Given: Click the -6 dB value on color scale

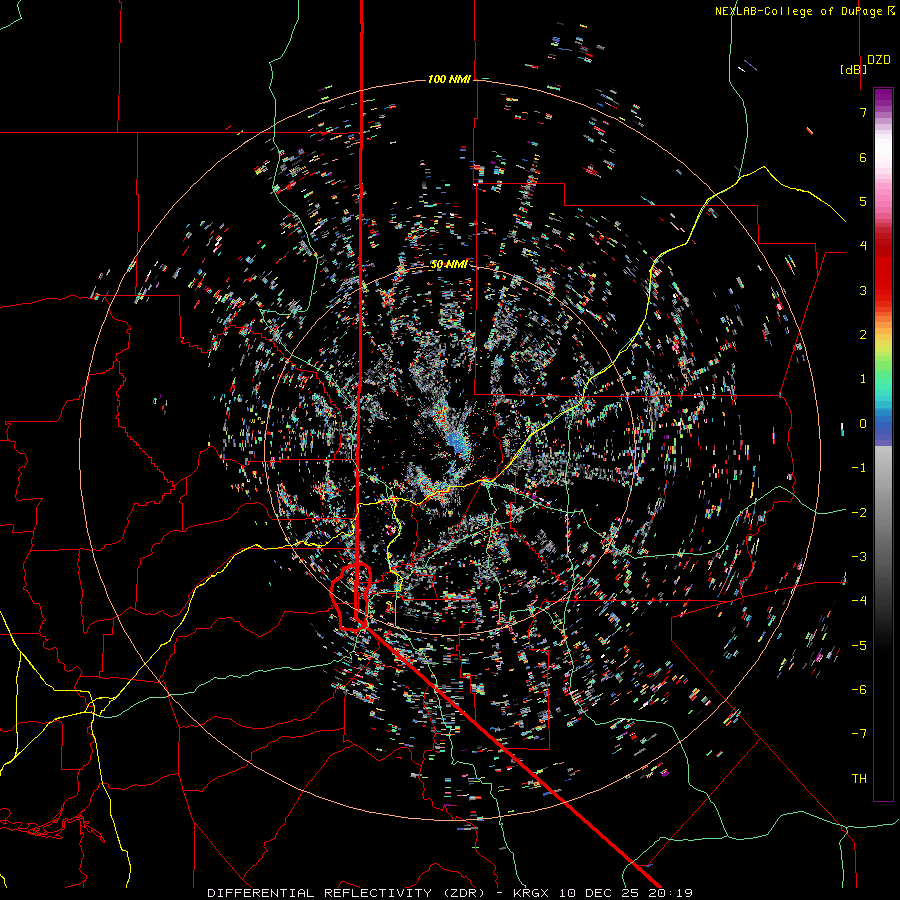Looking at the screenshot, I should (859, 690).
